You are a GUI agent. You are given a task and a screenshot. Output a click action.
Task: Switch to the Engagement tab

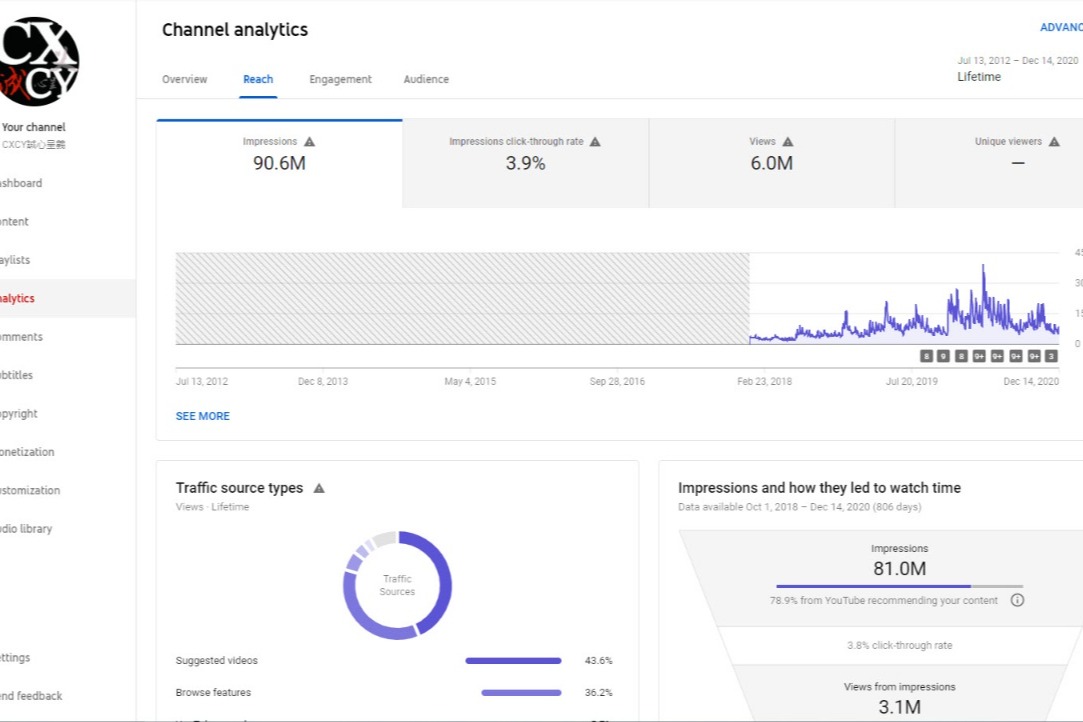click(x=340, y=80)
